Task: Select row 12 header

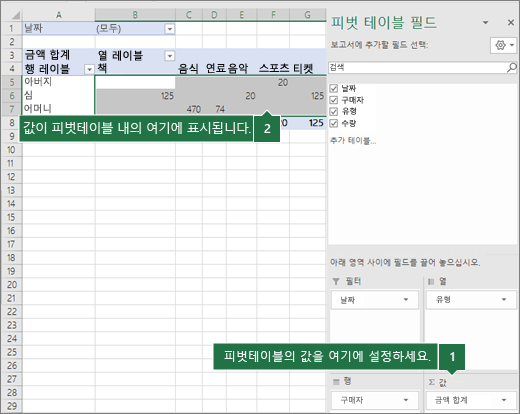Action: pos(11,177)
